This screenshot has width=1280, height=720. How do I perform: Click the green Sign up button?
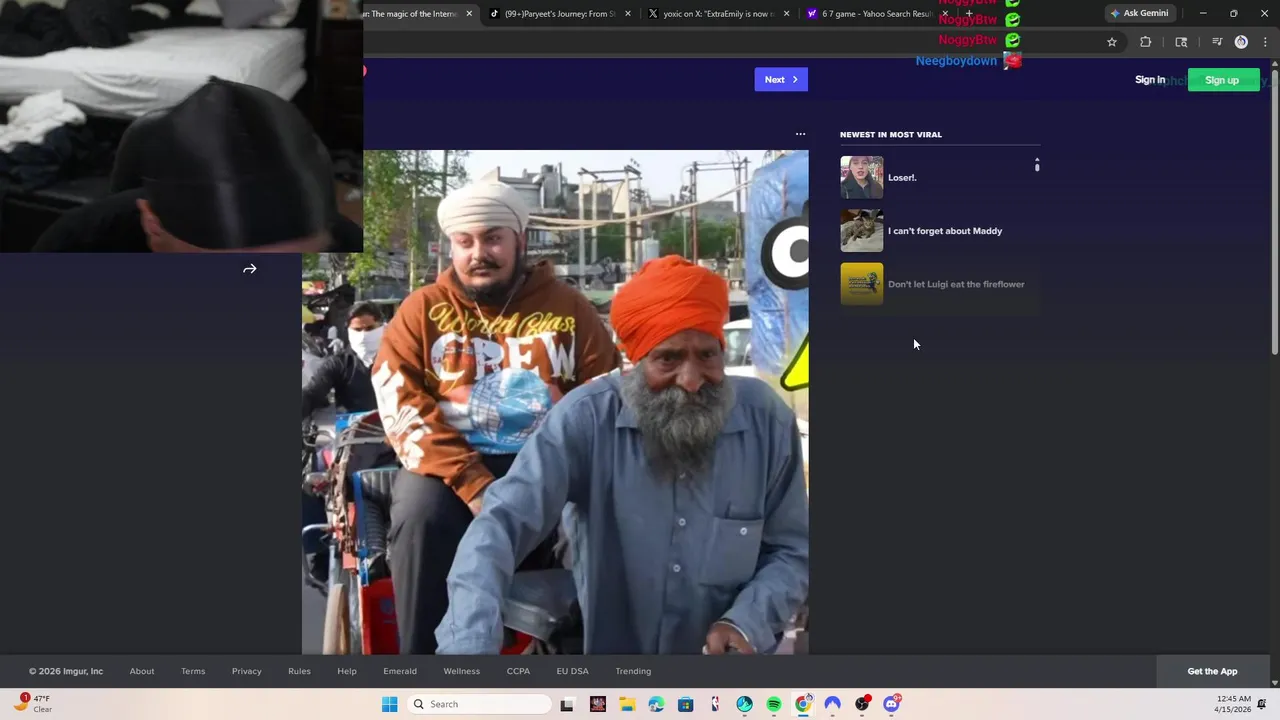[1222, 80]
